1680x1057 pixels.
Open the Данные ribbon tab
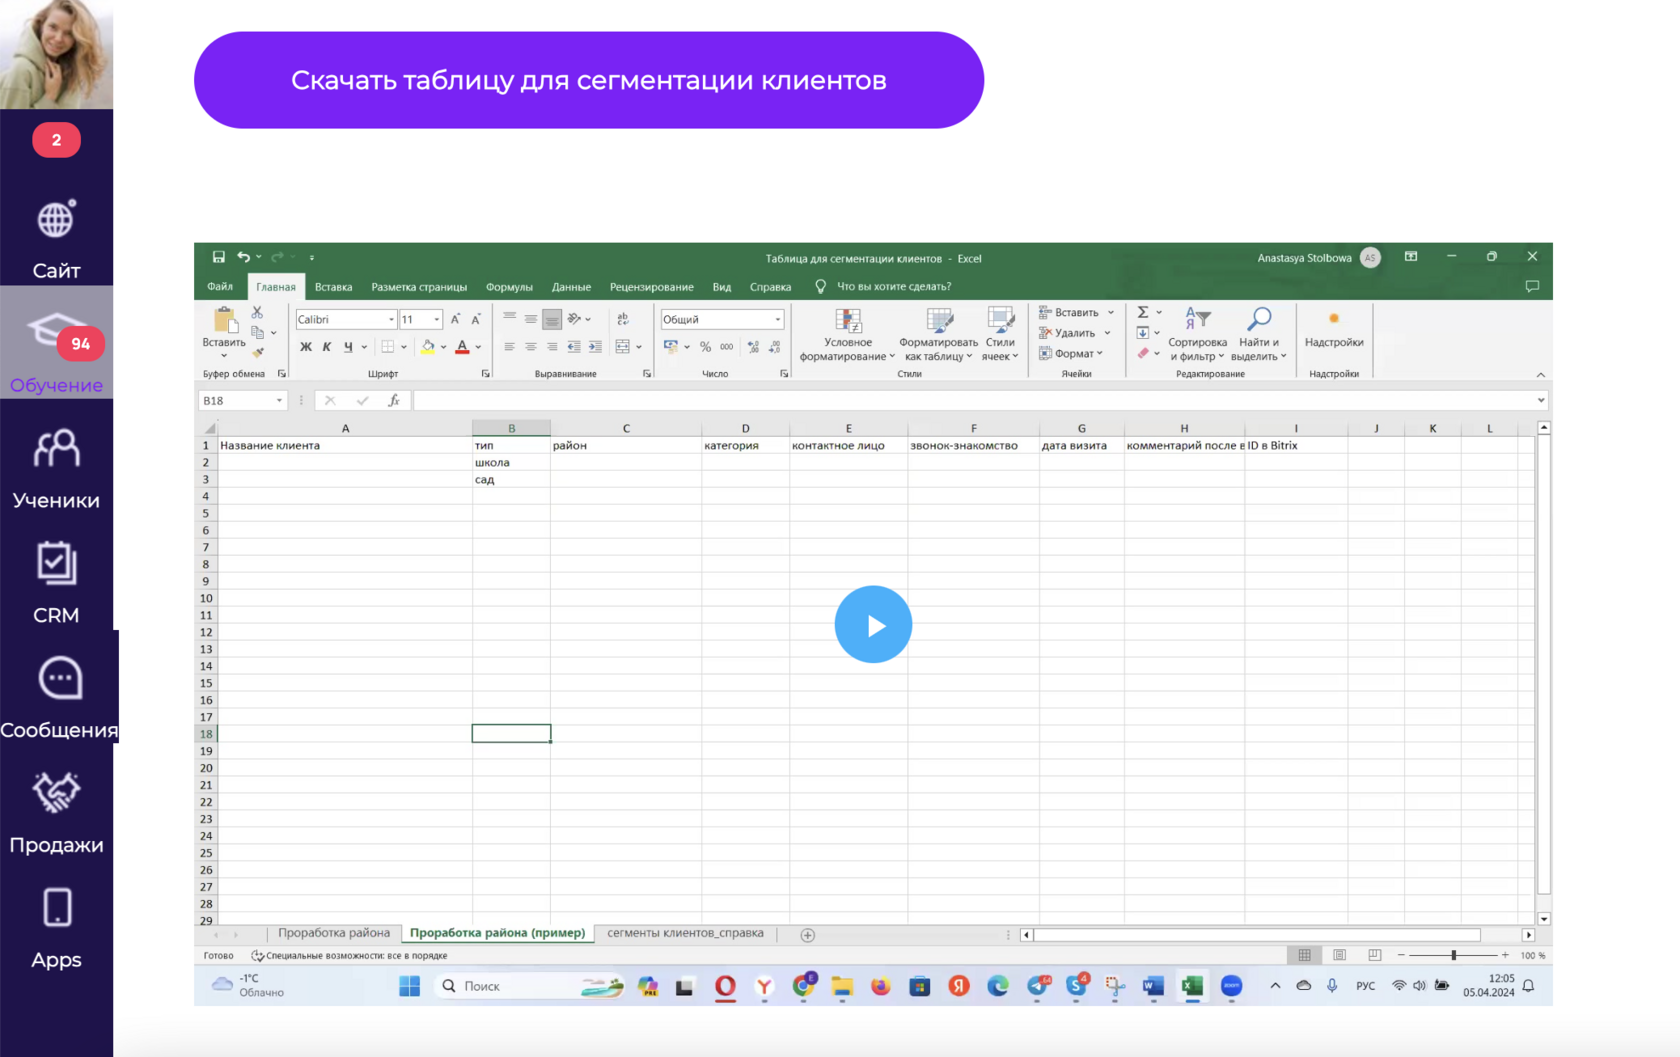point(571,287)
